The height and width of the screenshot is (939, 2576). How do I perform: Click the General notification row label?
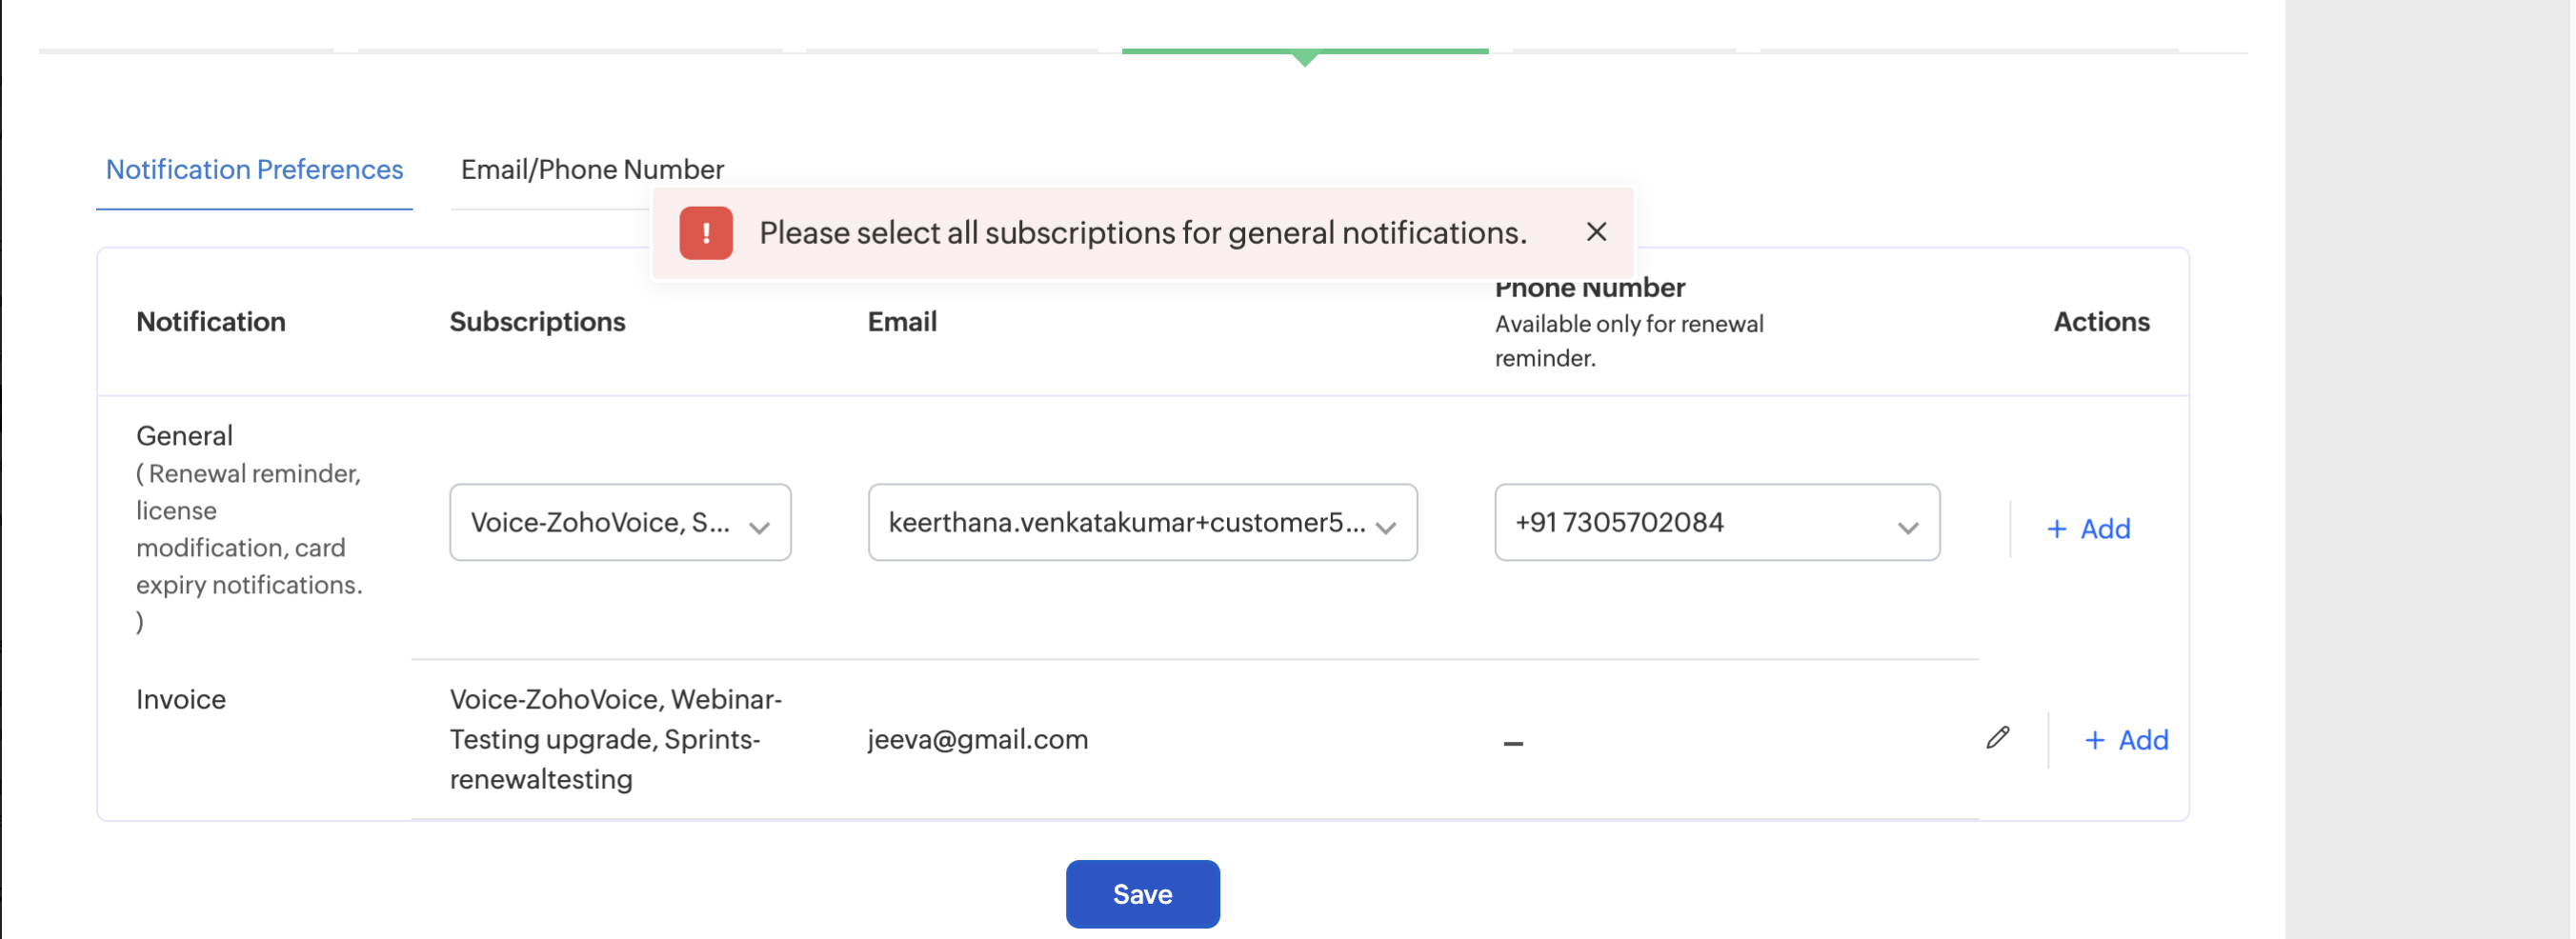(184, 436)
